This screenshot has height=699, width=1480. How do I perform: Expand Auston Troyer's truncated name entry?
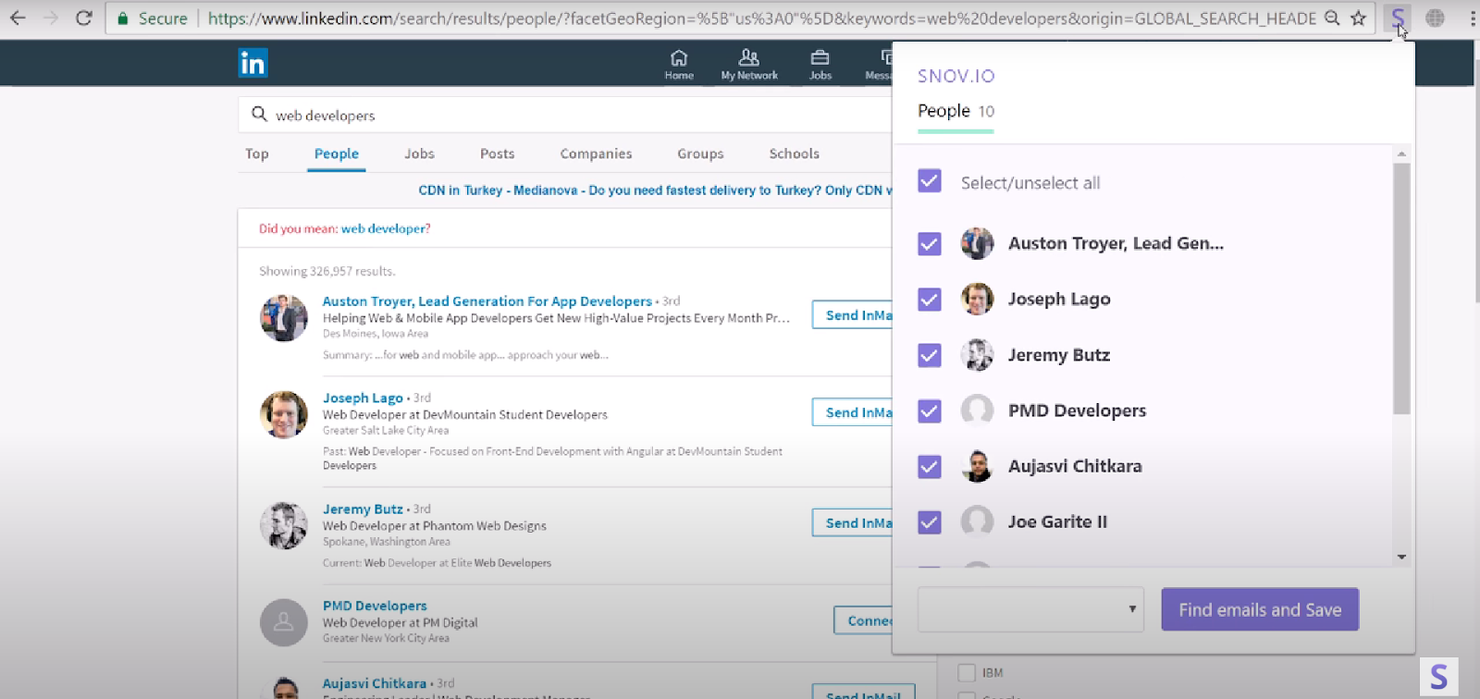coord(1116,243)
